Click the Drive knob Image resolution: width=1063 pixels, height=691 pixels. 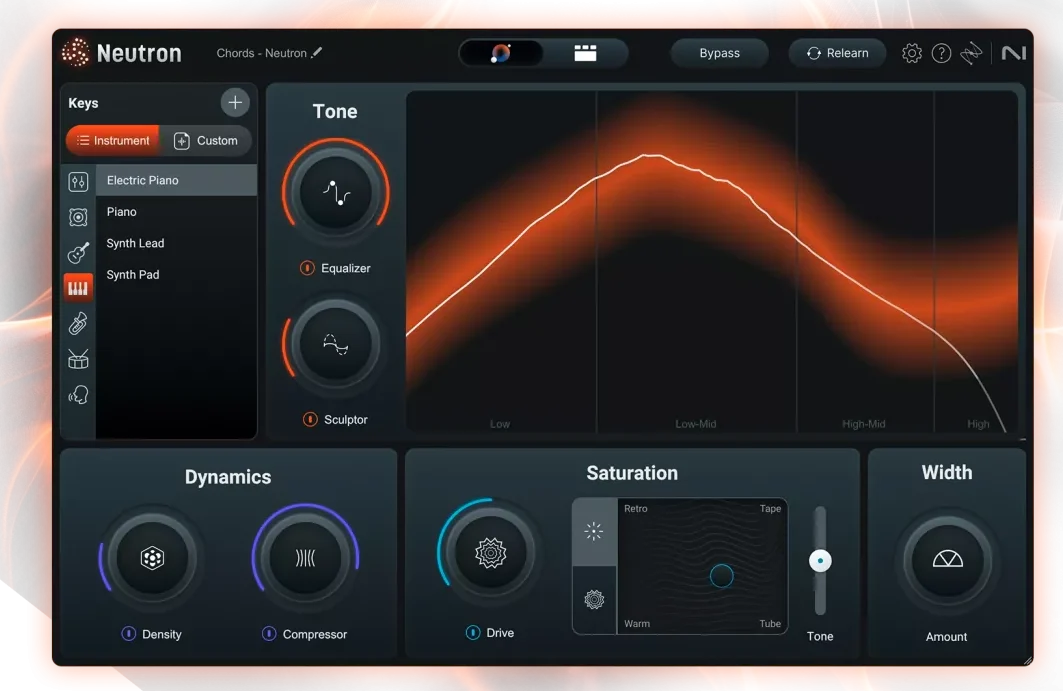tap(491, 553)
